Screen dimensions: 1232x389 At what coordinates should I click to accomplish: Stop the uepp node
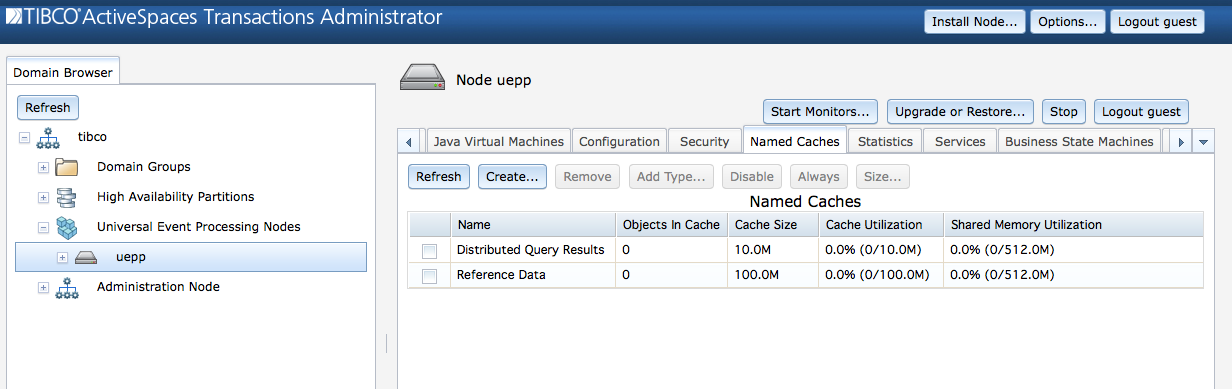tap(1064, 111)
